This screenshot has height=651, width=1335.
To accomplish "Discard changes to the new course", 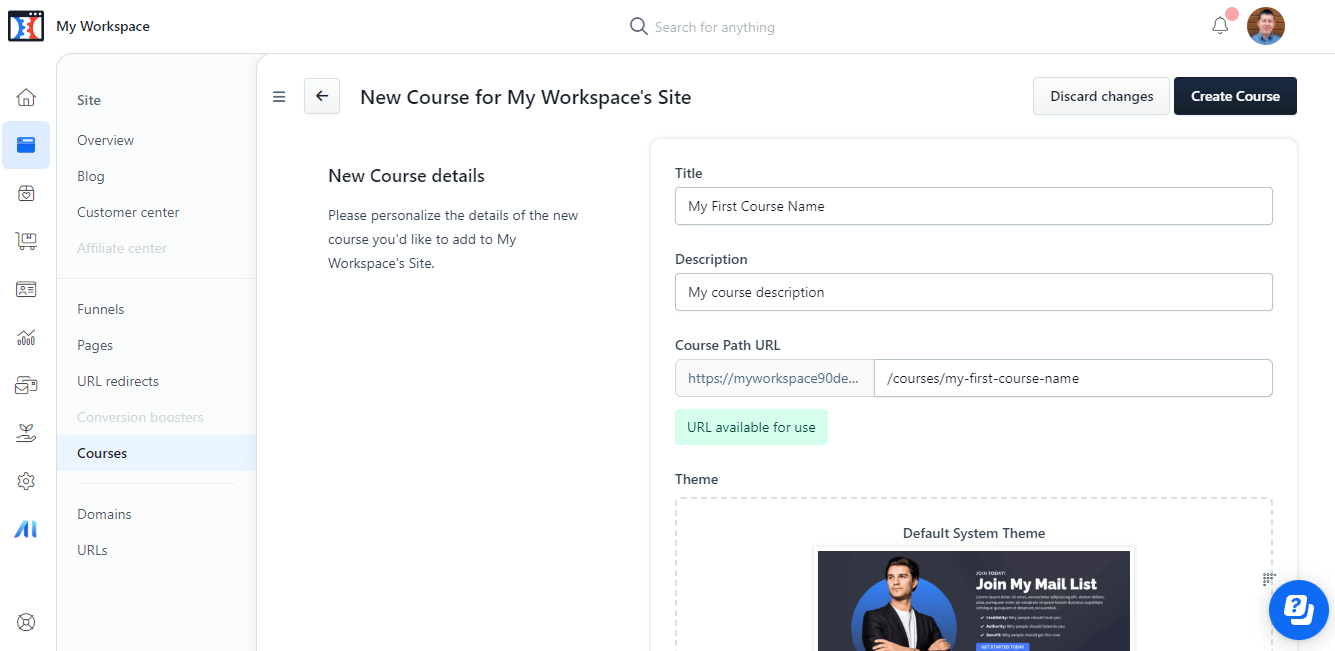I will click(1101, 95).
